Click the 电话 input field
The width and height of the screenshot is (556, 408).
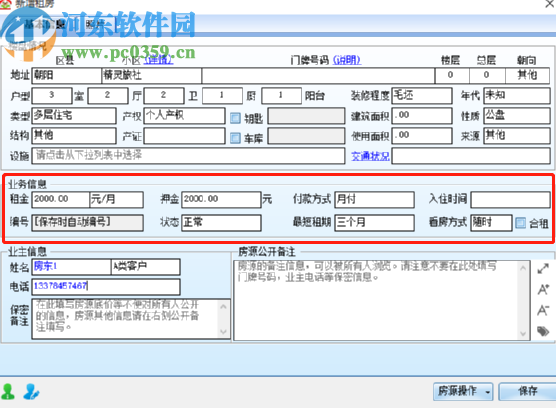pyautogui.click(x=106, y=286)
